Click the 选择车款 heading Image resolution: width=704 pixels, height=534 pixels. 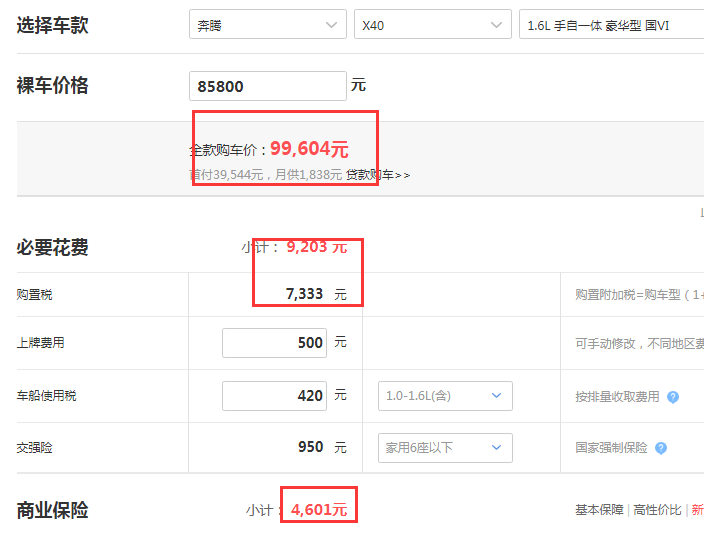53,25
